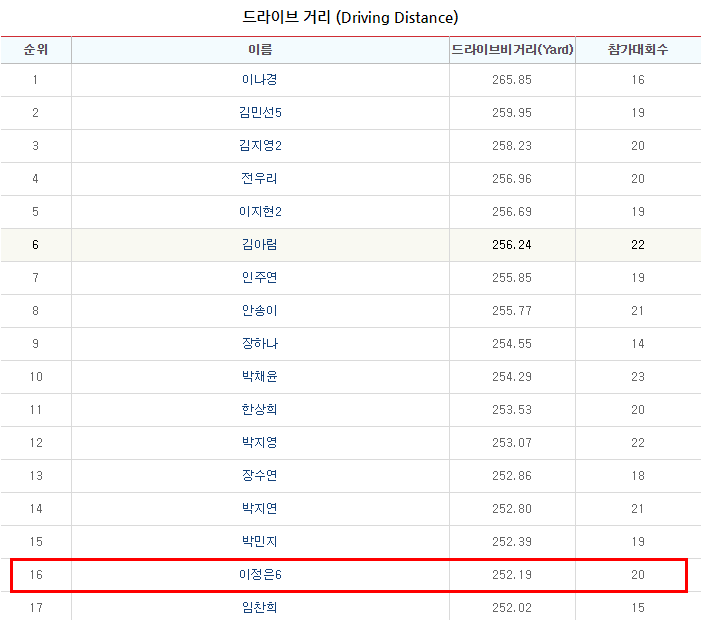Select distance value 265.85
This screenshot has height=620, width=704.
[512, 80]
